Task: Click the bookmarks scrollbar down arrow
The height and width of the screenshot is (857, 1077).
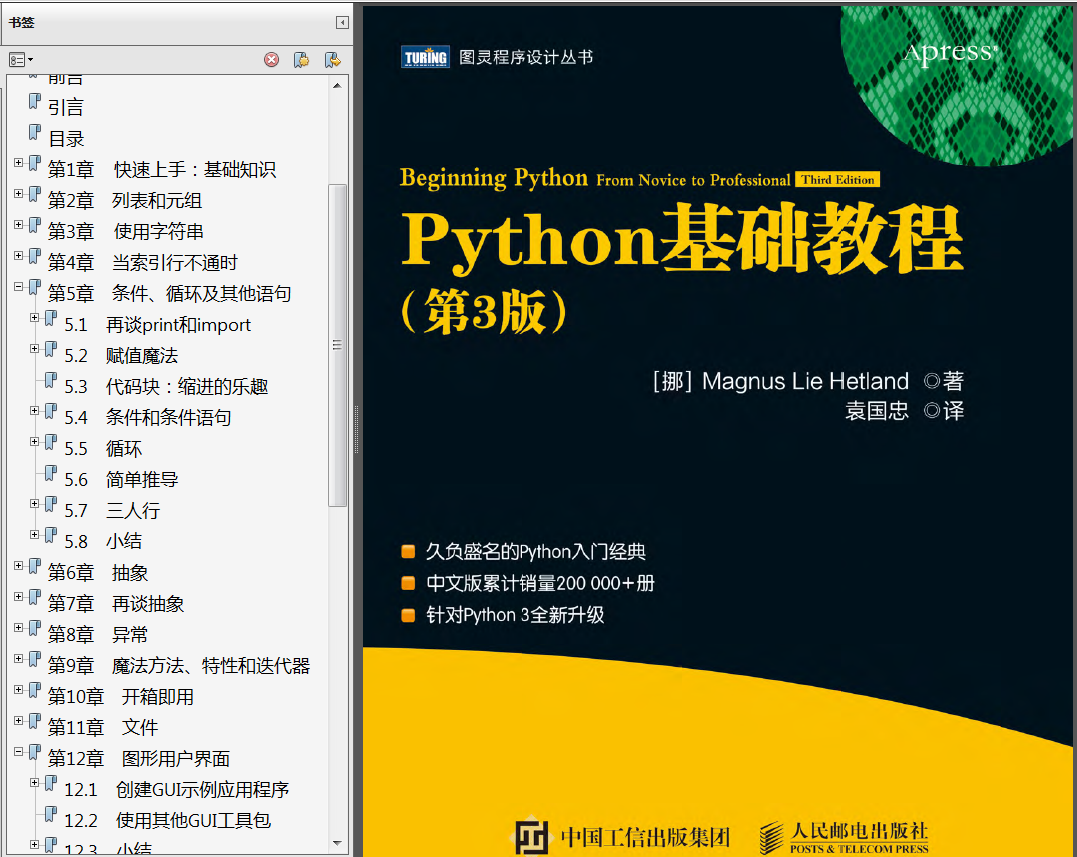Action: tap(337, 843)
